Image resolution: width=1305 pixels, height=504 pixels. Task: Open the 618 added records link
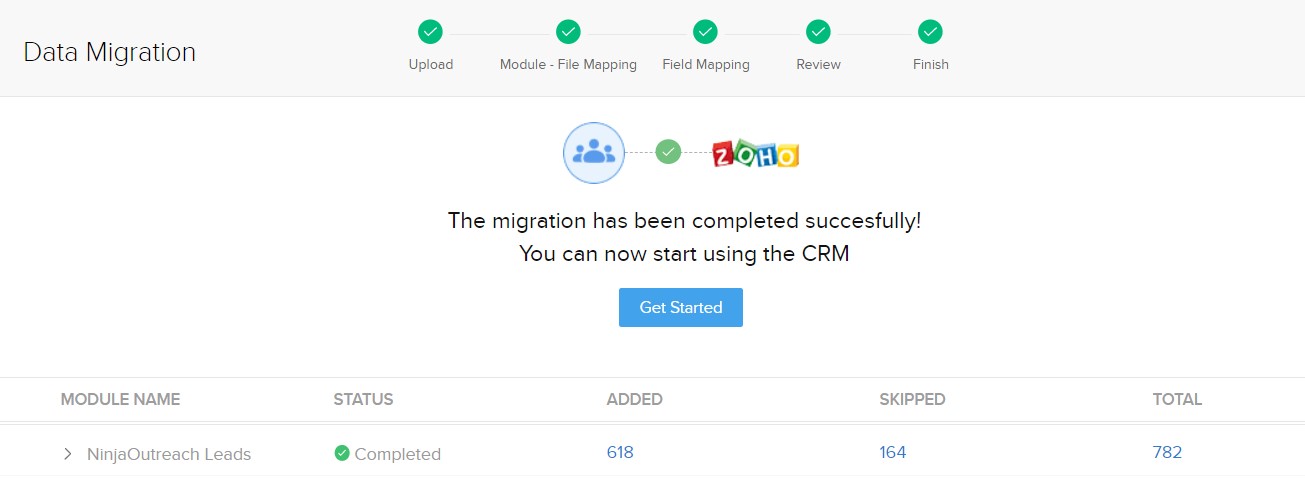[620, 452]
